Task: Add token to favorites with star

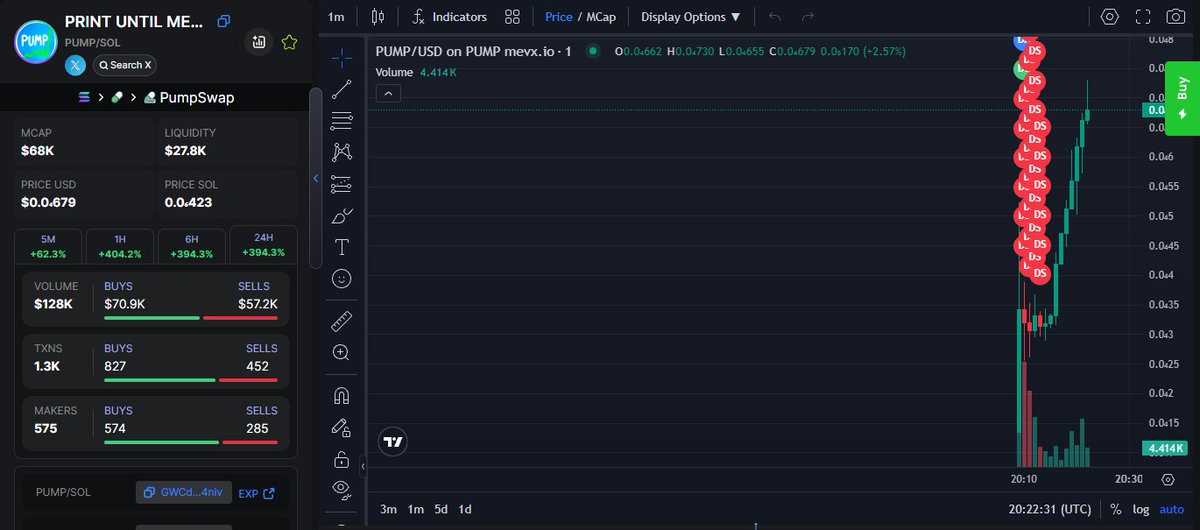Action: point(289,42)
